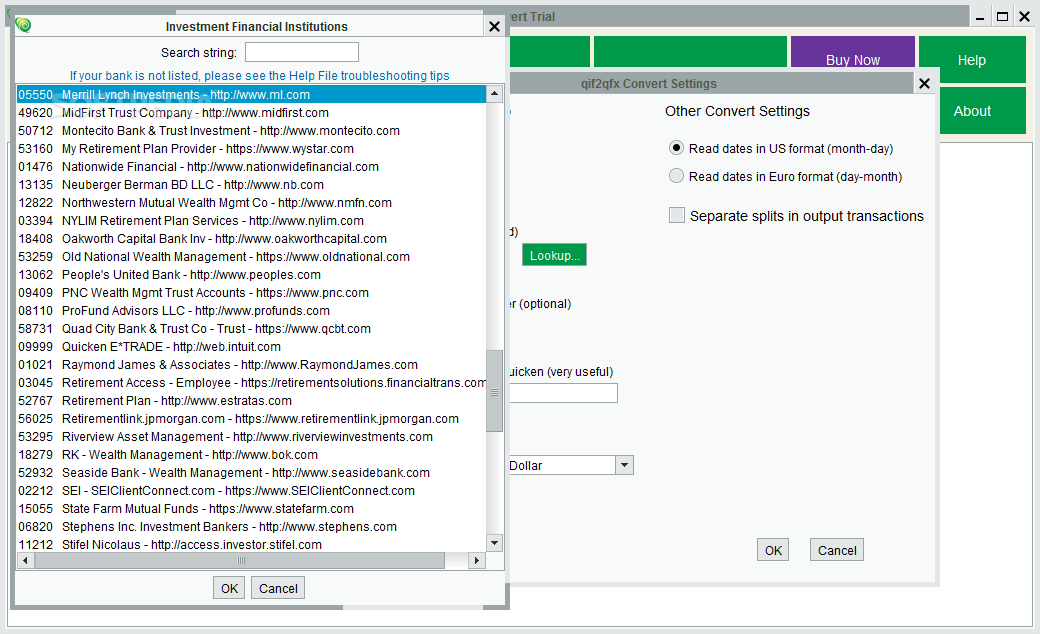Image resolution: width=1040 pixels, height=634 pixels.
Task: Select SEI - SEIClientConnect.com entry
Action: tap(251, 491)
